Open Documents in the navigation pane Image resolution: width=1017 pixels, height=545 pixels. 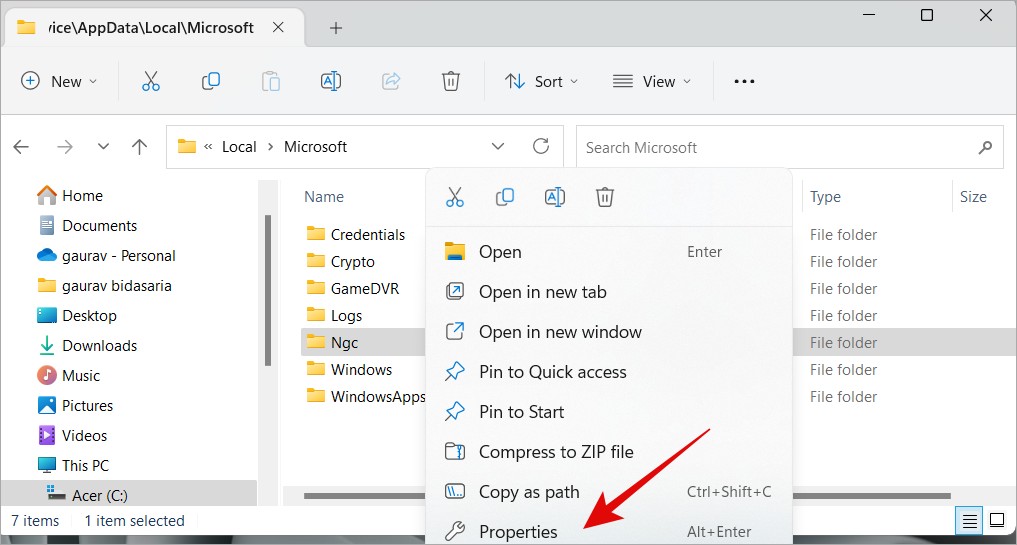coord(88,226)
